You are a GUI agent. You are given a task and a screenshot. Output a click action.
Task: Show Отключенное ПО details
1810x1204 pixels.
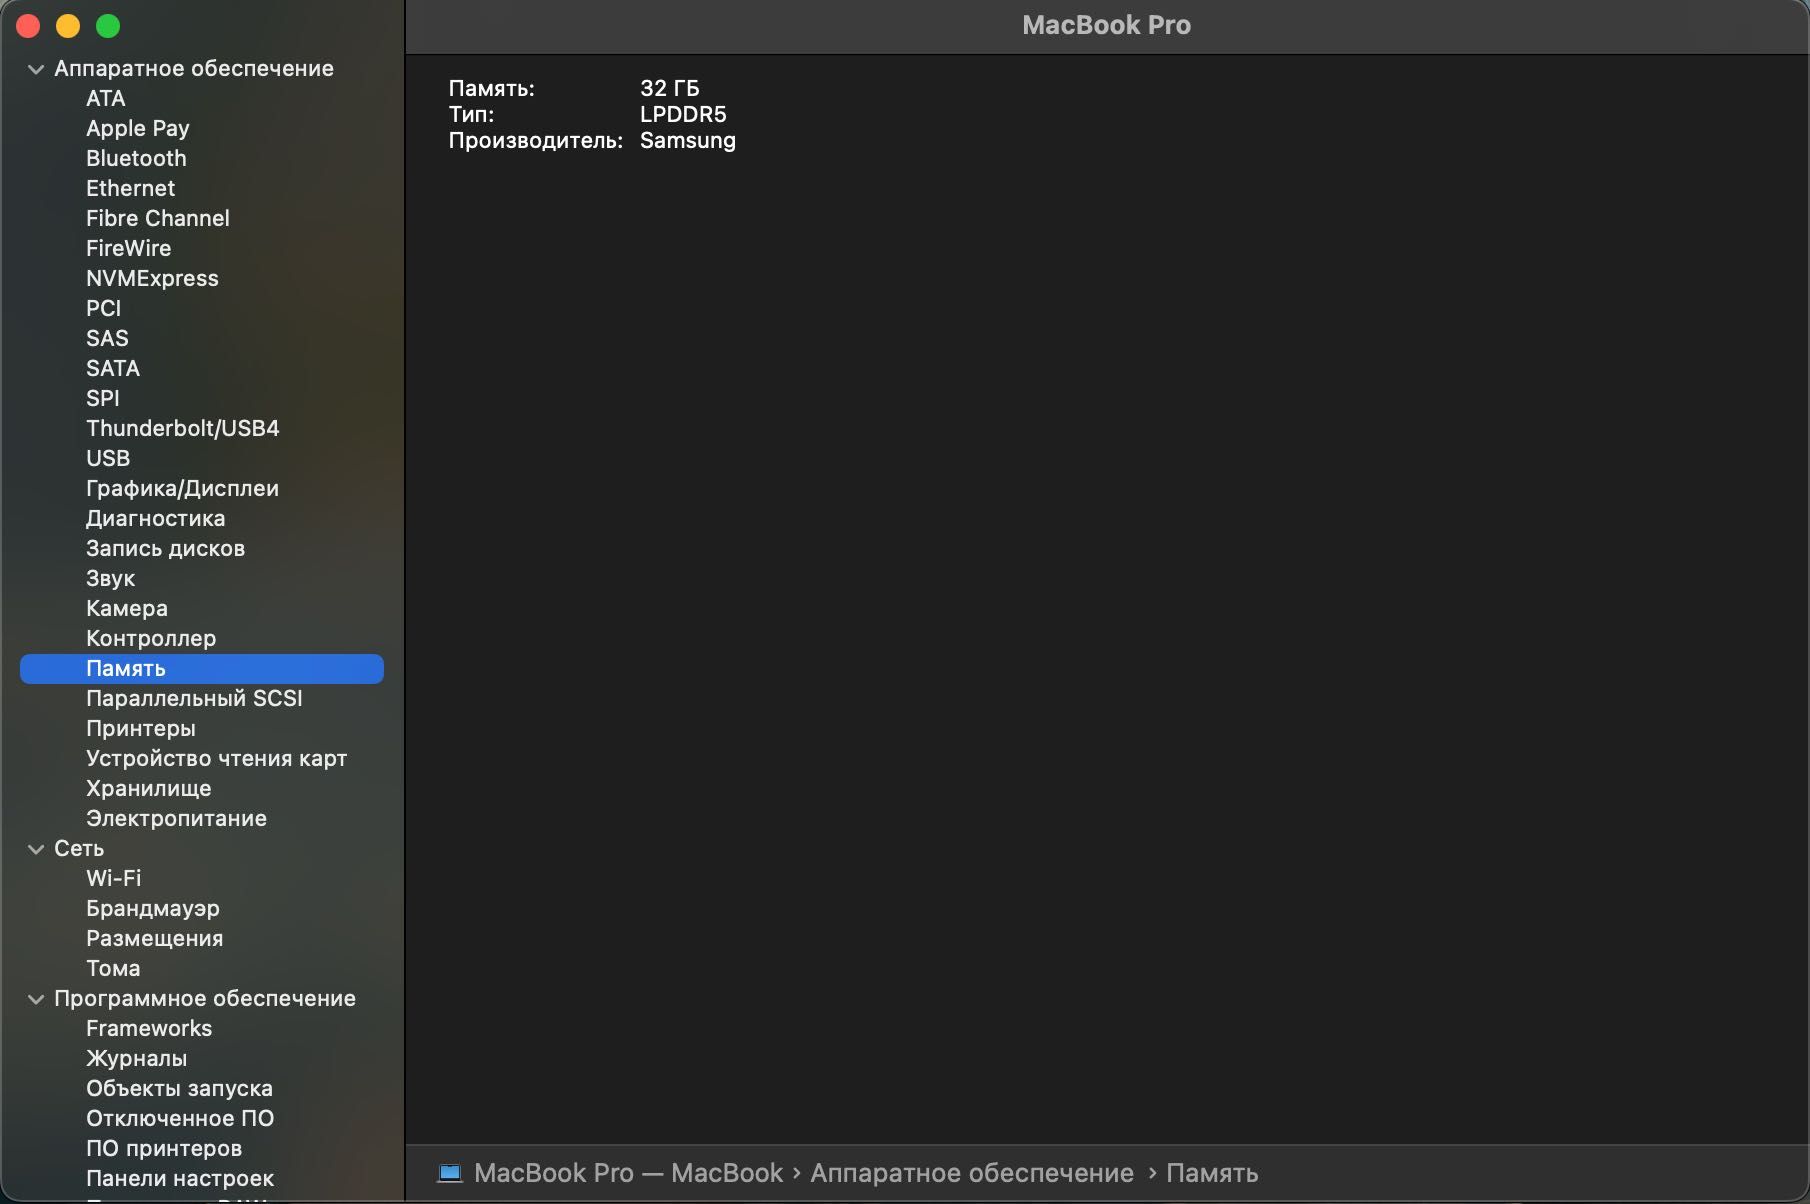180,1118
